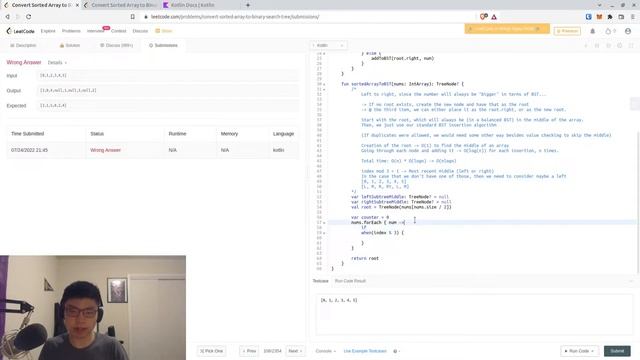The height and width of the screenshot is (360, 640).
Task: Open Interview in the LeetCode navbar
Action: coord(95,31)
